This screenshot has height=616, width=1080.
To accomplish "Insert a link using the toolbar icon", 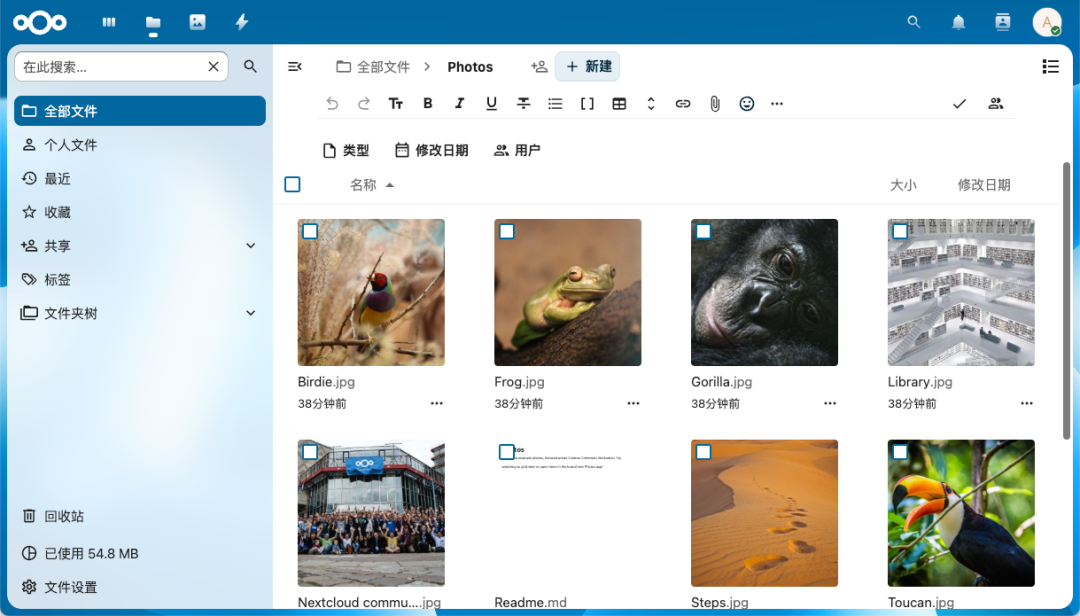I will (682, 103).
